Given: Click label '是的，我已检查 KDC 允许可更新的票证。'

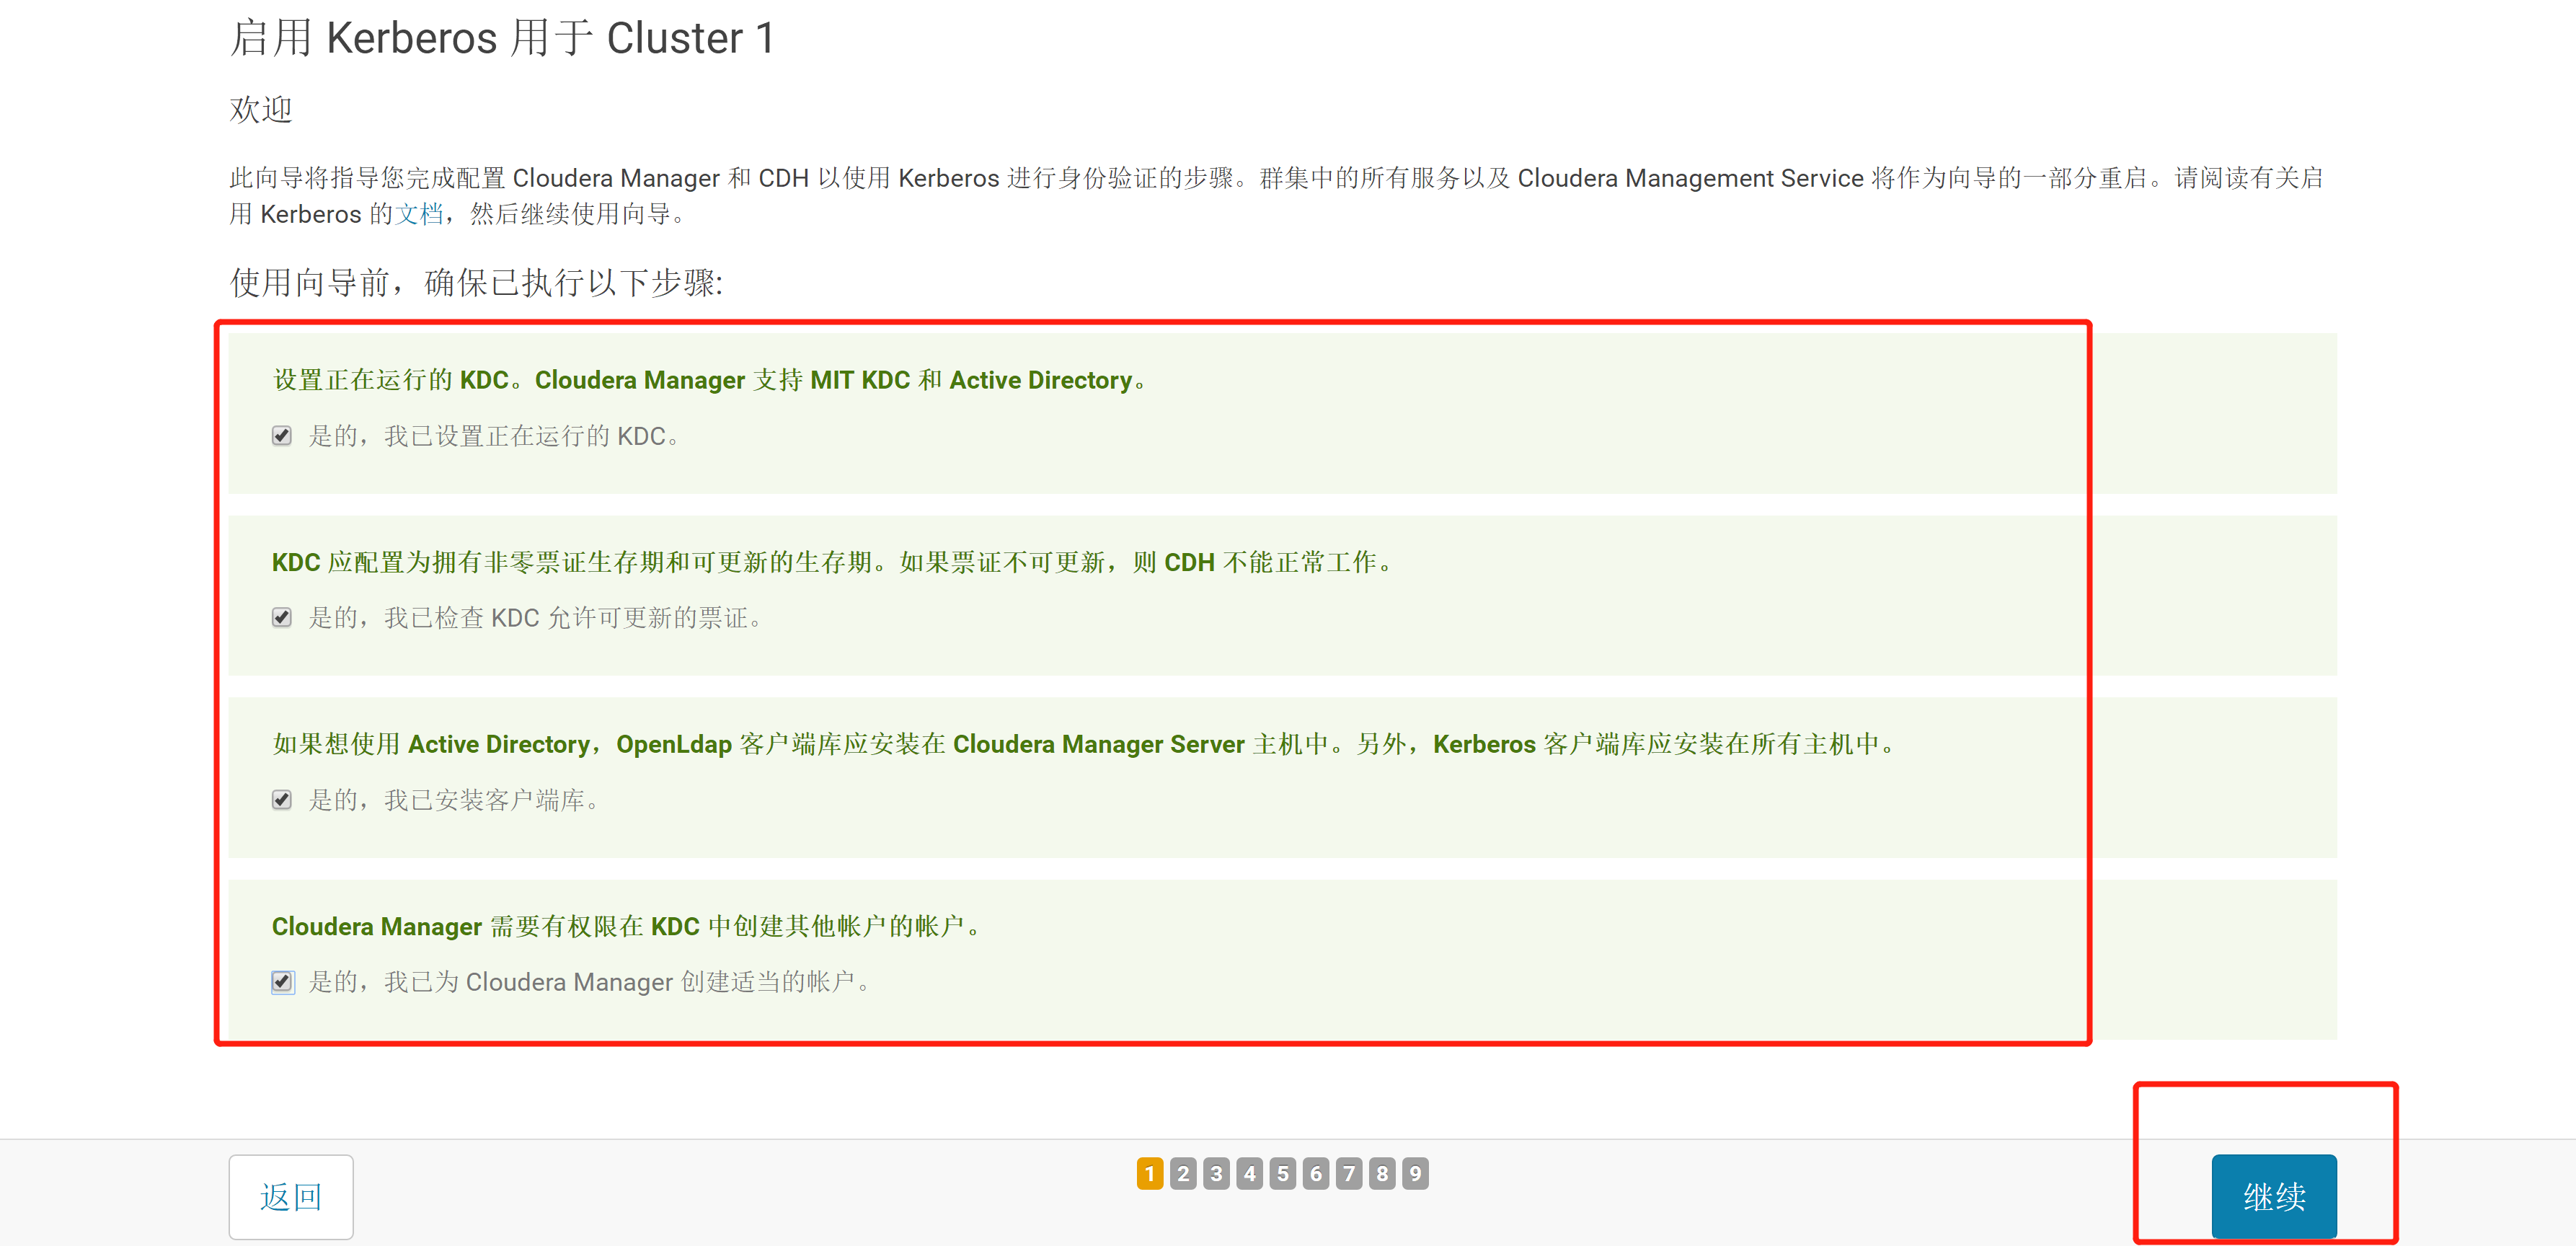Looking at the screenshot, I should (536, 618).
